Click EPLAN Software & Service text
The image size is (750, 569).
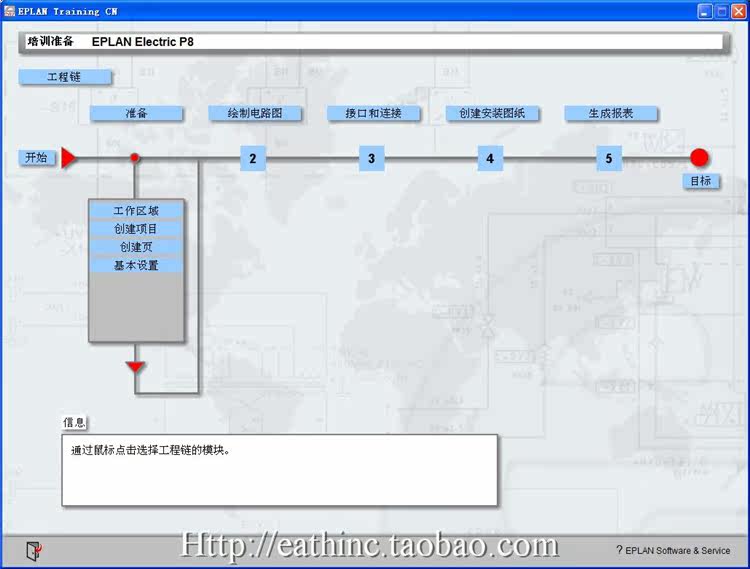[x=678, y=550]
